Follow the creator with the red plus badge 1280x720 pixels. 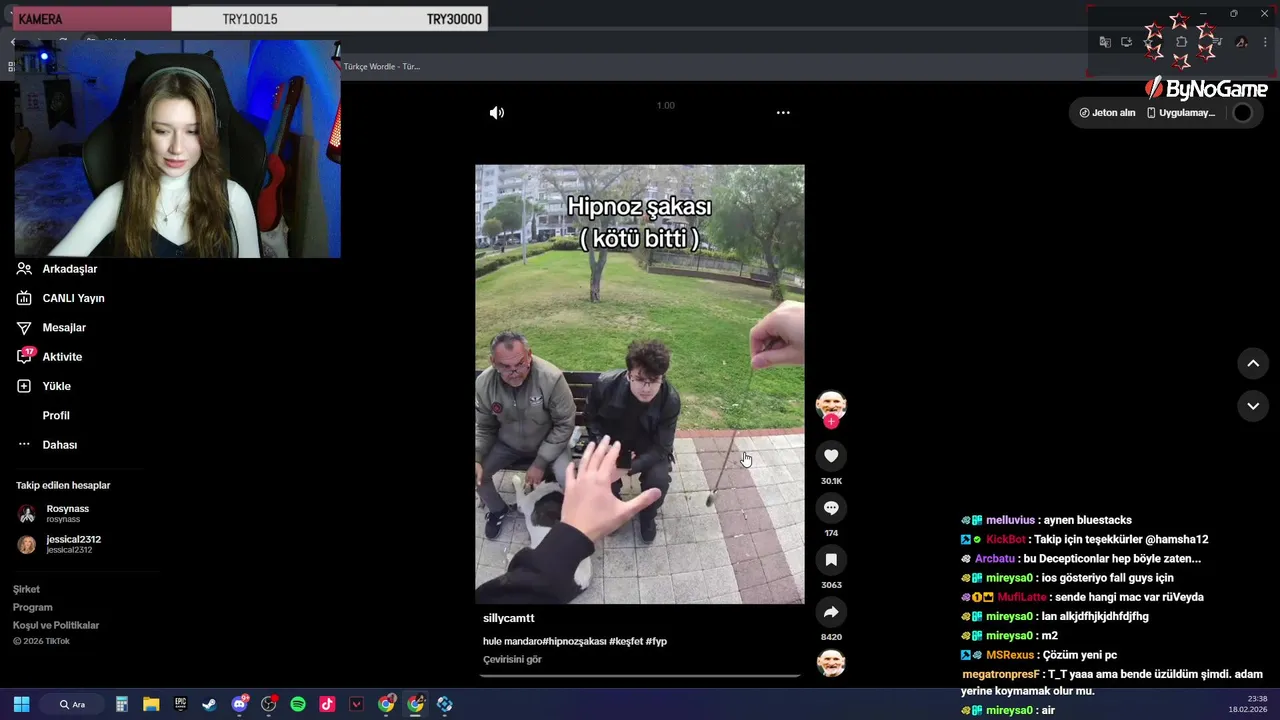(x=831, y=422)
